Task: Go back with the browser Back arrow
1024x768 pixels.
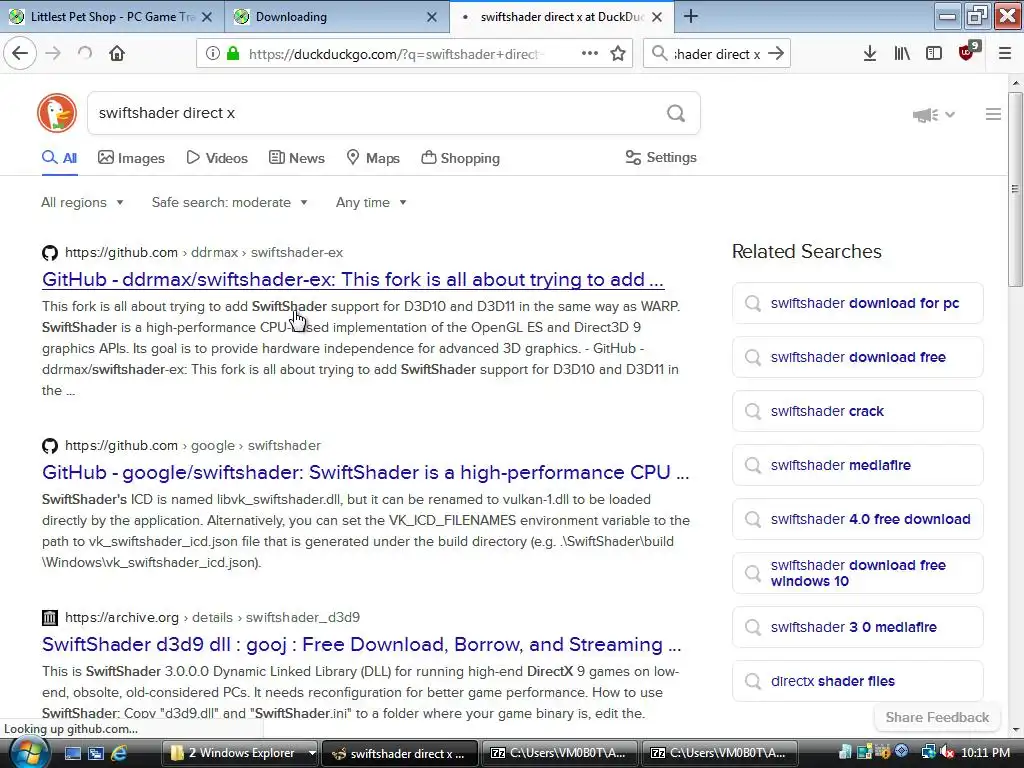Action: (20, 54)
